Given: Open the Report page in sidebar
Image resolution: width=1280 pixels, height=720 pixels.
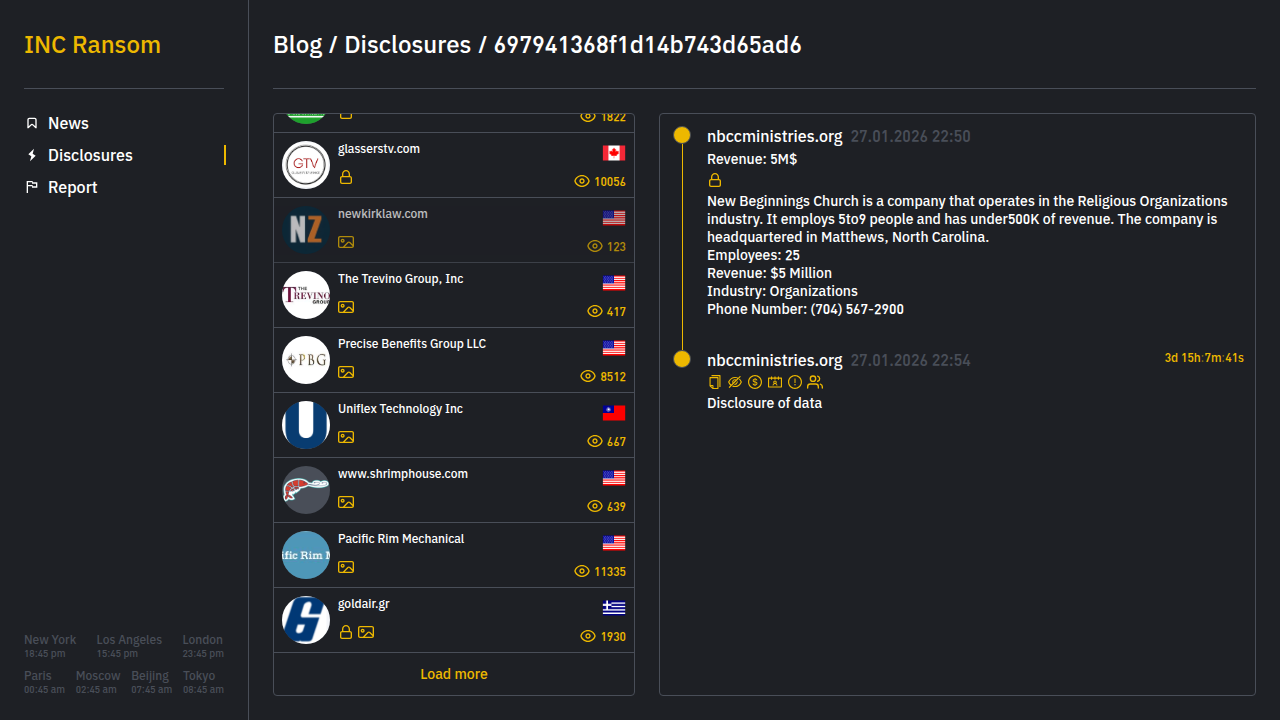Looking at the screenshot, I should (x=72, y=187).
